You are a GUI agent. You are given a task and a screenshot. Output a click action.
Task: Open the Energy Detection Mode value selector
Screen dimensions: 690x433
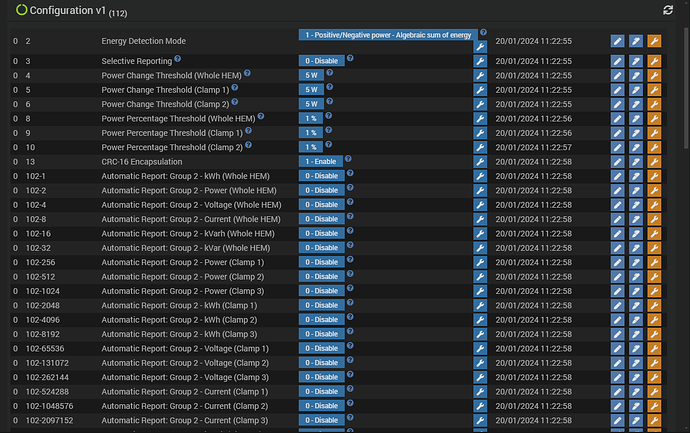pos(387,34)
